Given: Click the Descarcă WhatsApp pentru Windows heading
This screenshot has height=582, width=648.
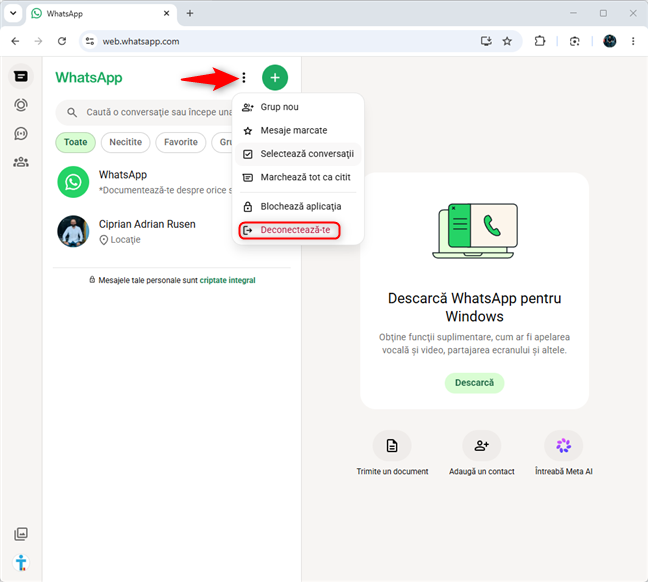Looking at the screenshot, I should 474,307.
